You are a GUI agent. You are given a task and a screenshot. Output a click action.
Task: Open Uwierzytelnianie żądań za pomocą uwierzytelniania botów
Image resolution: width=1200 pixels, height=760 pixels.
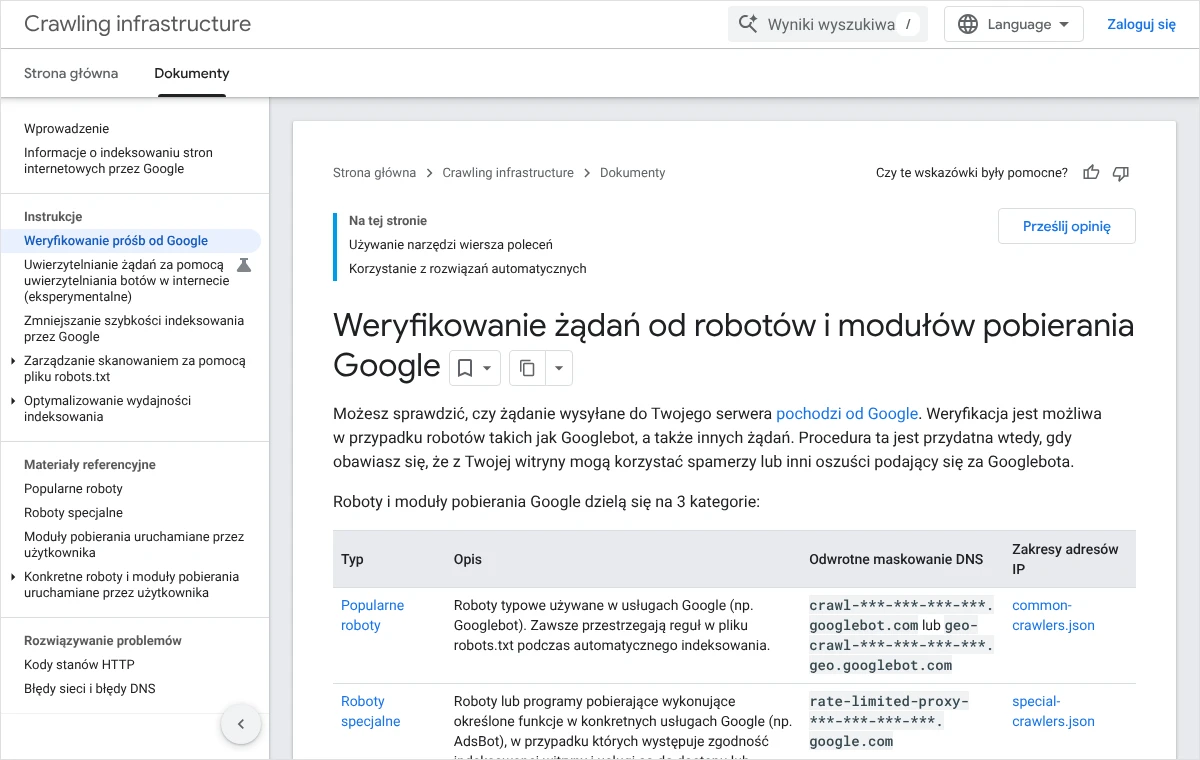pos(127,281)
